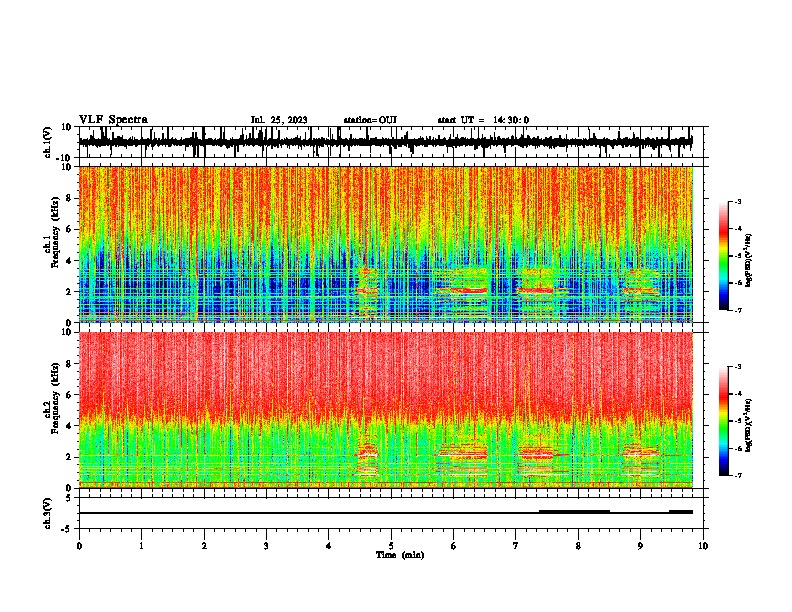This screenshot has width=792, height=612.
Task: Click the ch.1 emission burst near 9 minutes
Action: [641, 289]
